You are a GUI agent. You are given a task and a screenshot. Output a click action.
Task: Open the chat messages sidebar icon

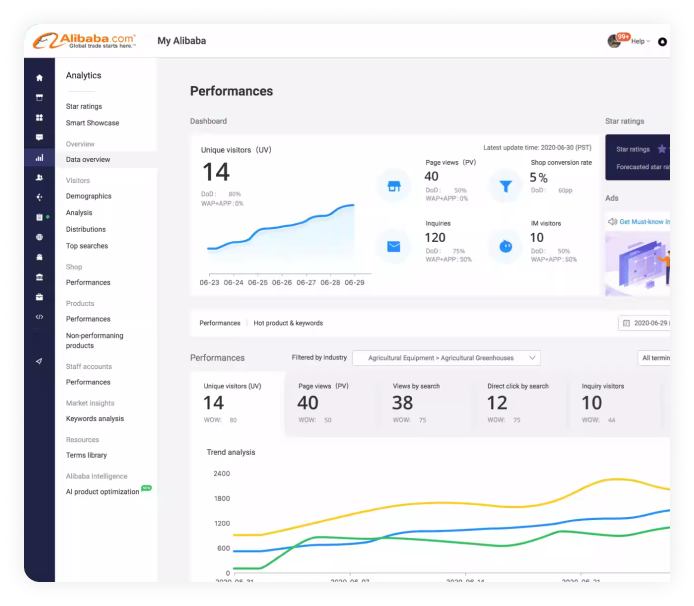pyautogui.click(x=39, y=137)
